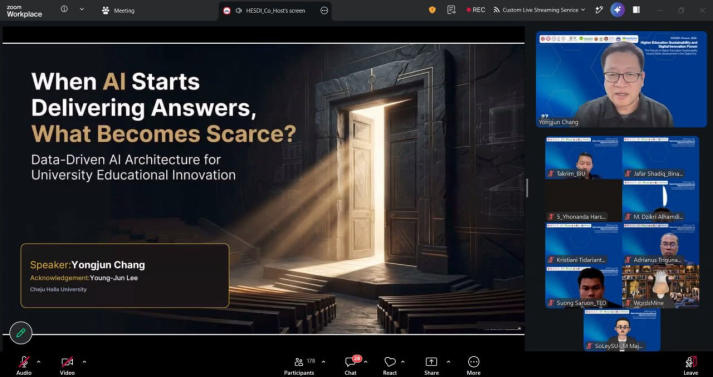Click the stethoscope-like diagnostics icon
Viewport: 713px width, 377px height.
click(x=599, y=10)
